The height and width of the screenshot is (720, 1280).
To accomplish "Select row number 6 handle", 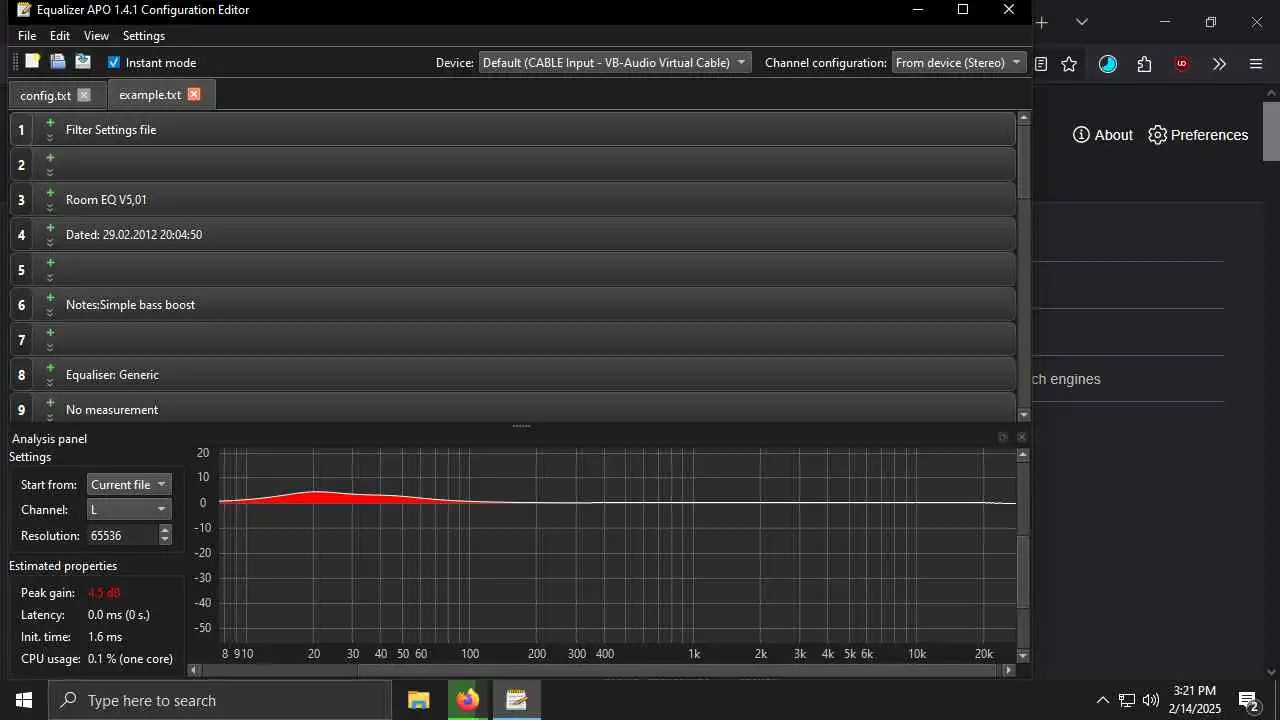I will tap(21, 305).
